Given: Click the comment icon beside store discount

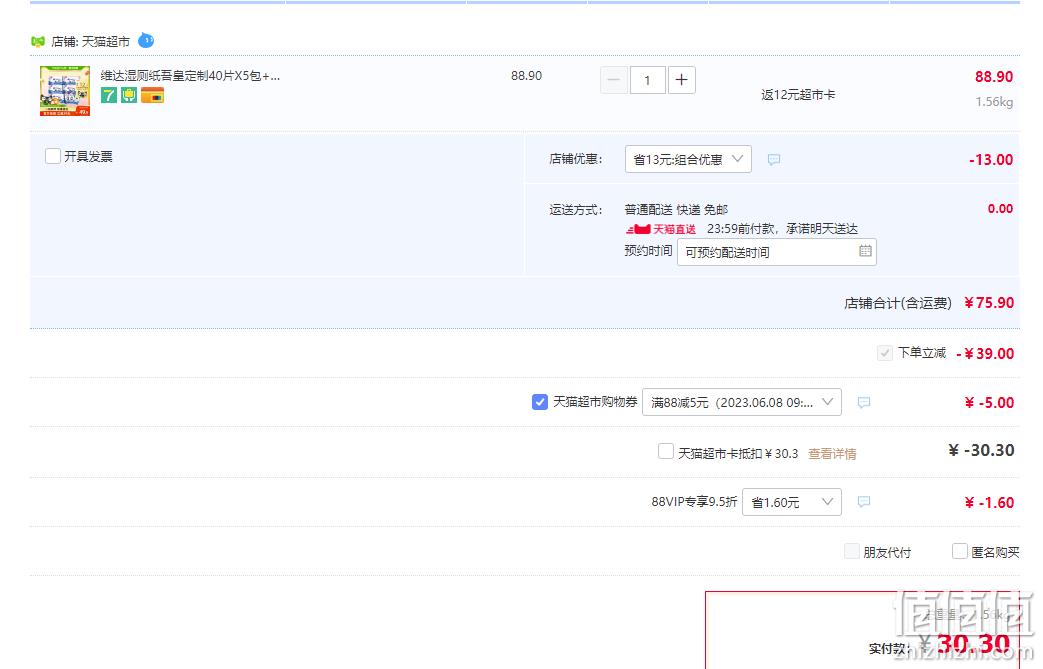Looking at the screenshot, I should click(774, 160).
